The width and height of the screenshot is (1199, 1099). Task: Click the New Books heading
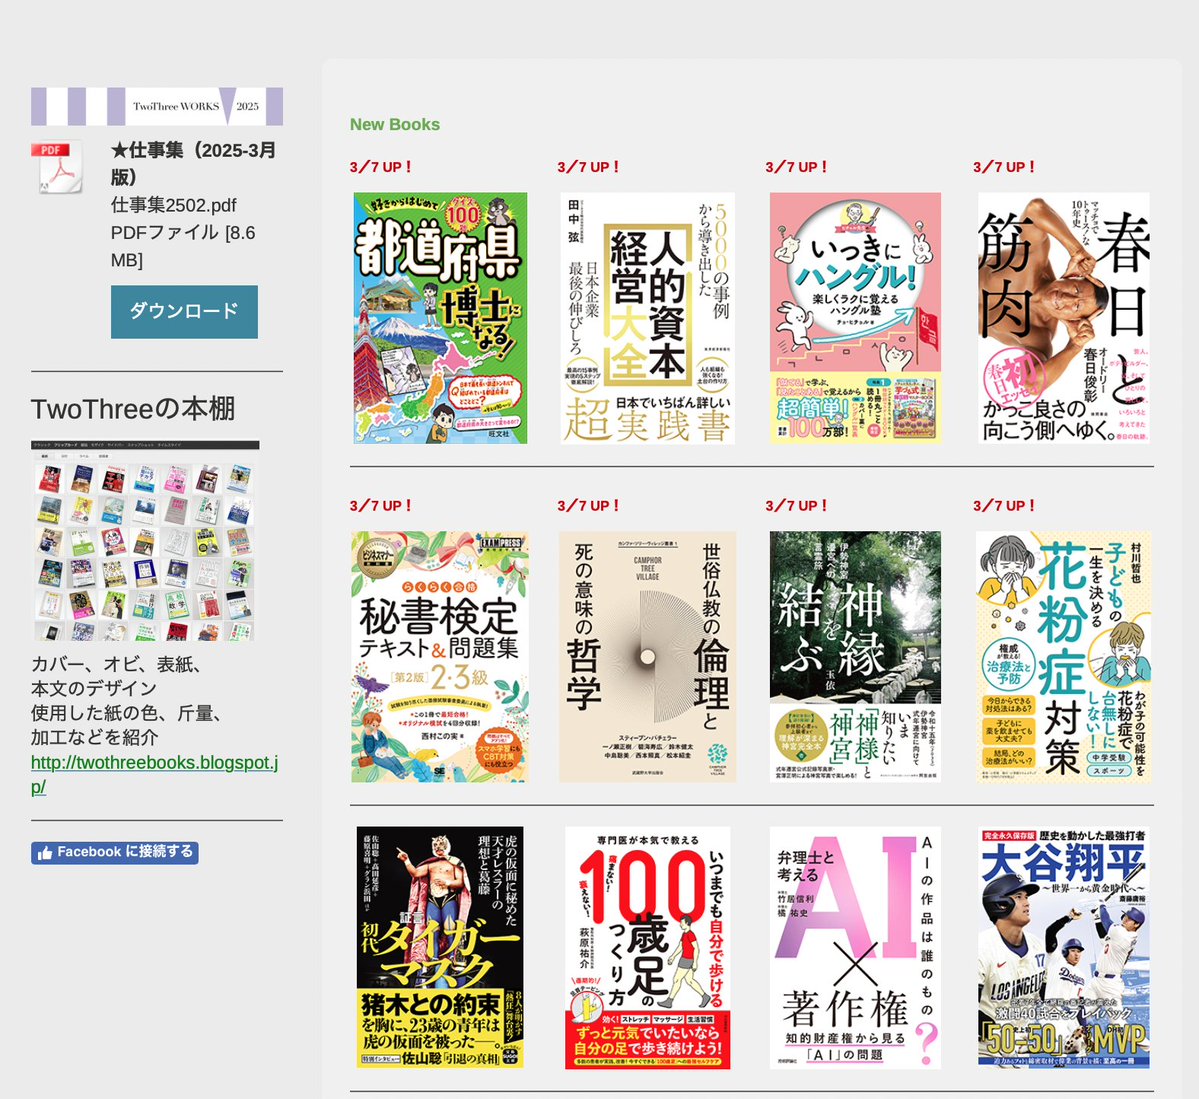(395, 124)
